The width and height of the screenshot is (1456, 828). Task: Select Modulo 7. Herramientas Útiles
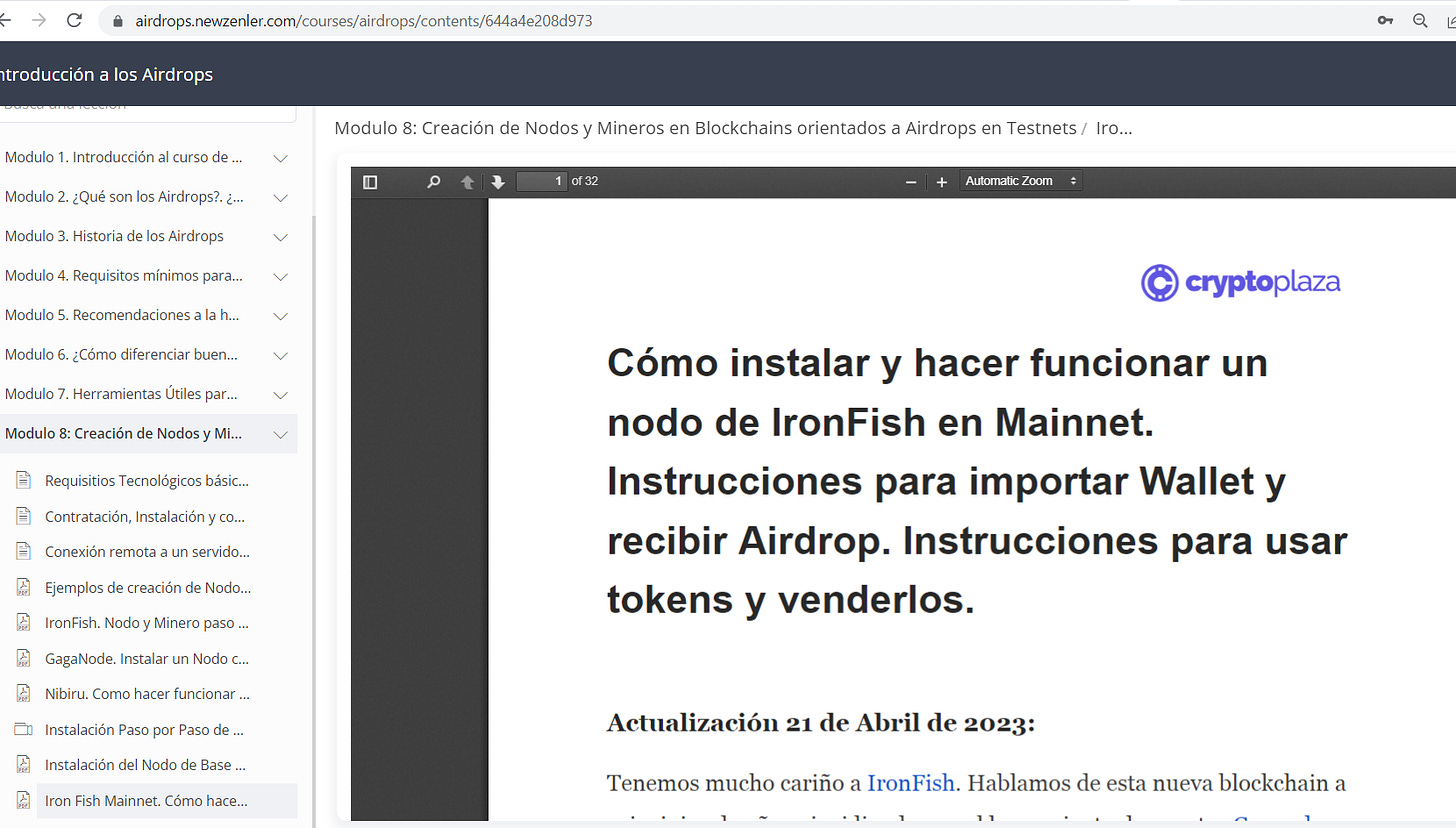pyautogui.click(x=121, y=394)
